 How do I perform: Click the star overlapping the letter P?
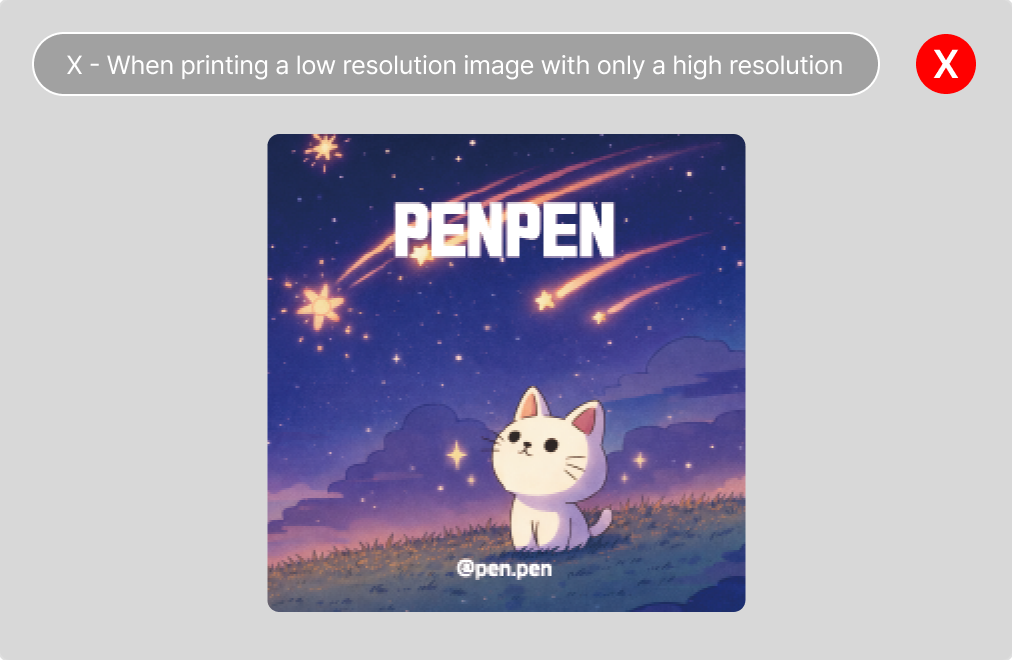click(x=422, y=254)
